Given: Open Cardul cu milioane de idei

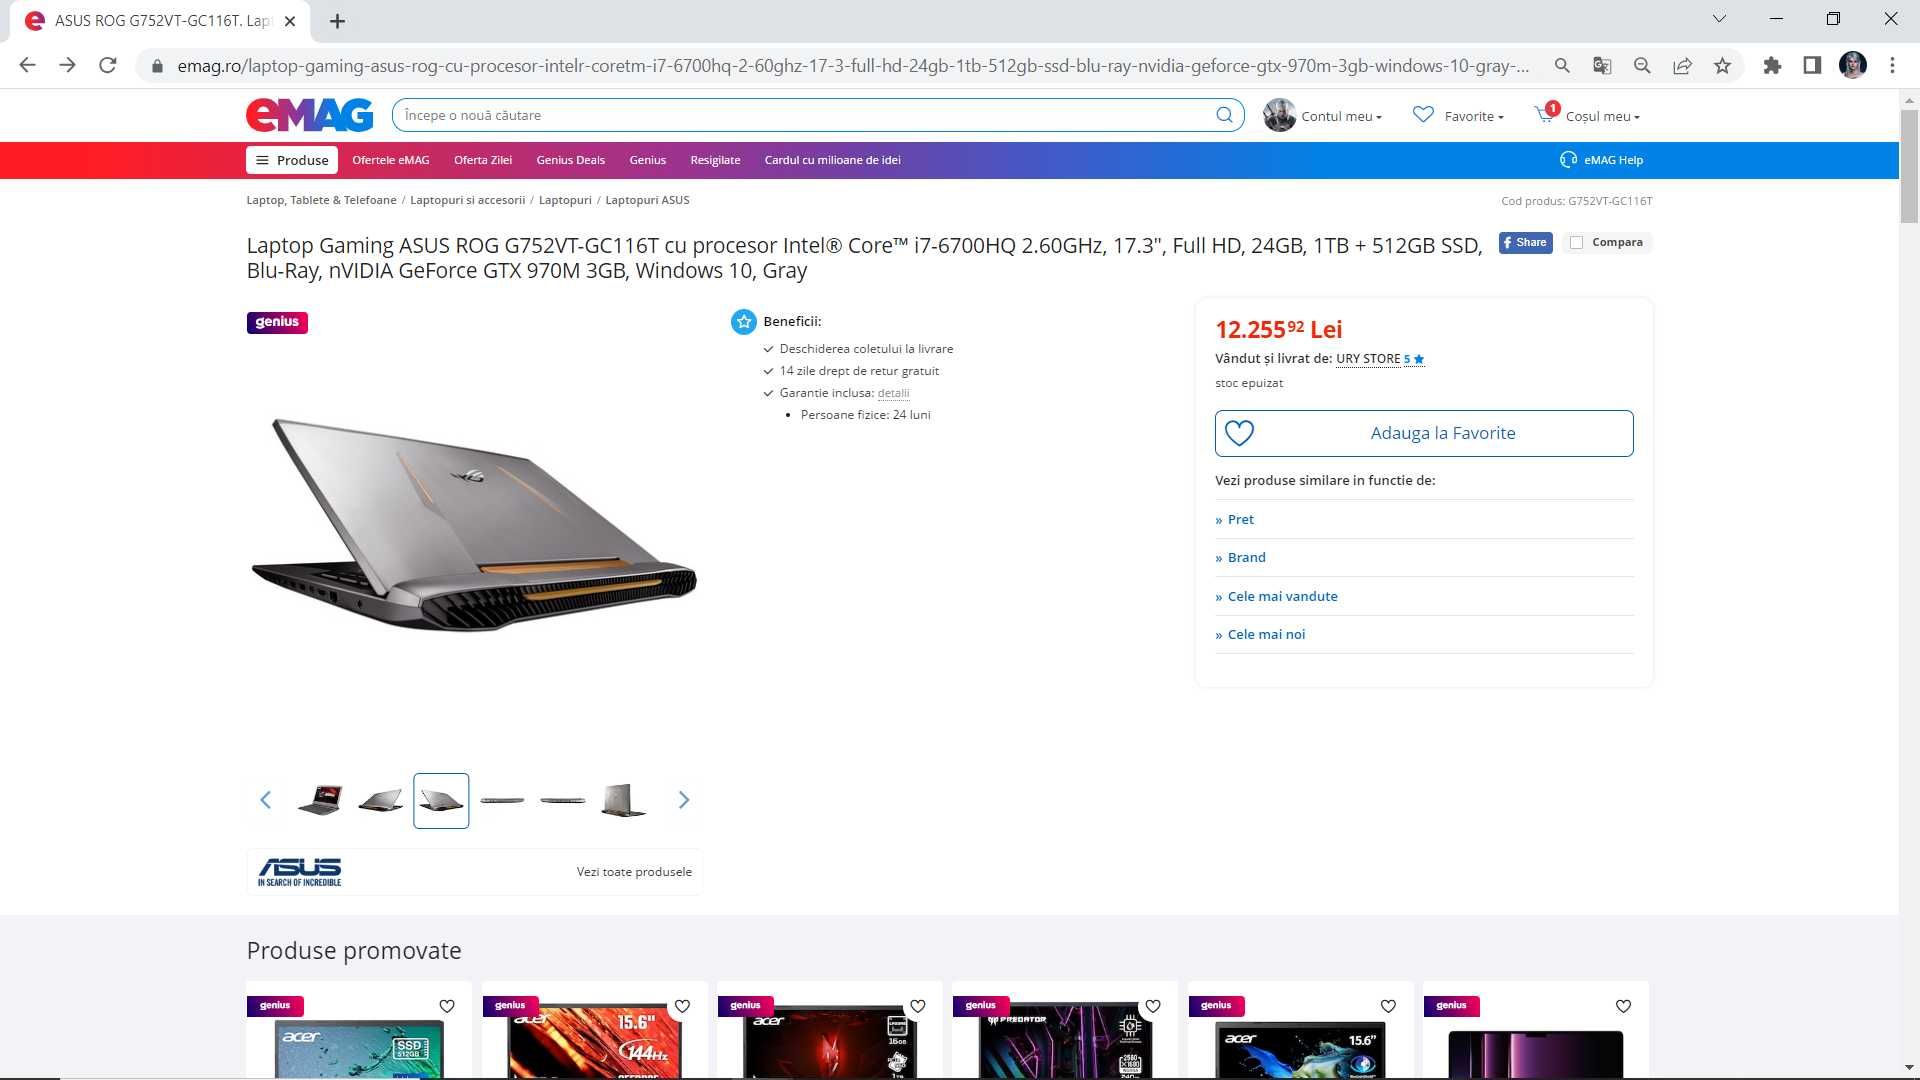Looking at the screenshot, I should (x=832, y=160).
